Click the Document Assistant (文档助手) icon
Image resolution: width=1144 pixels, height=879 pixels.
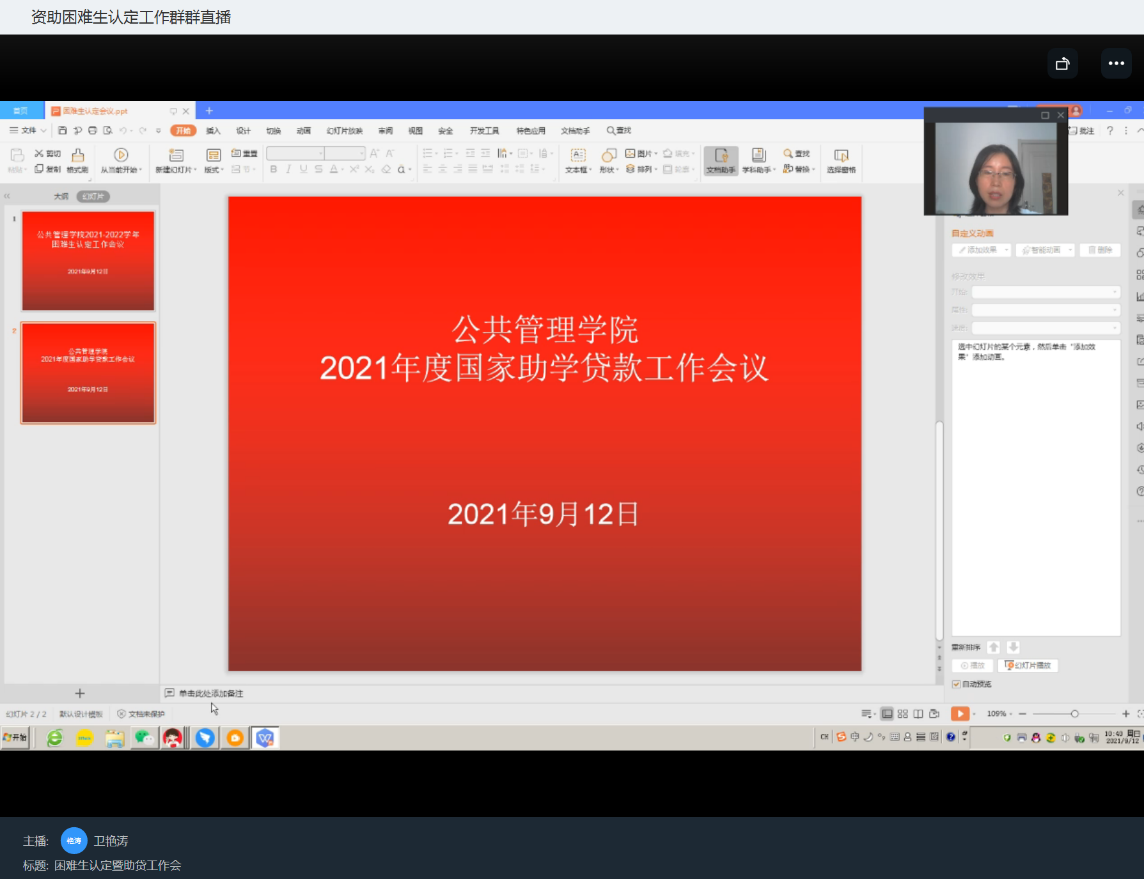(721, 155)
